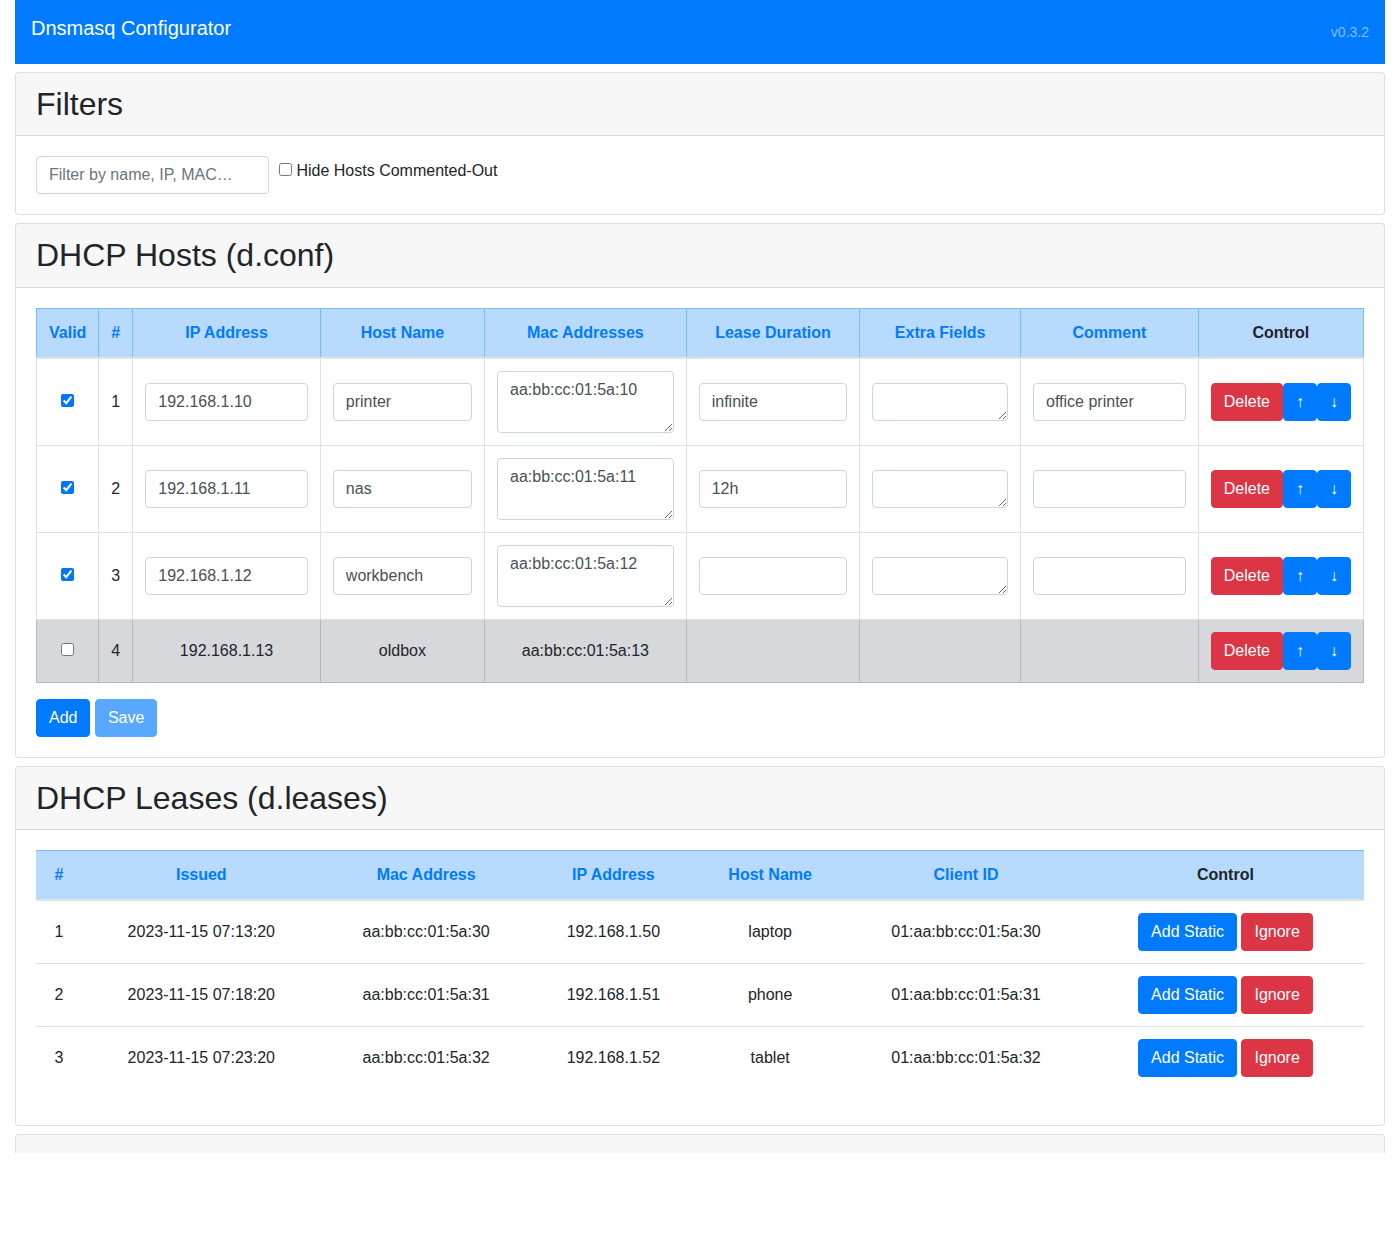
Task: Toggle Hide Hosts Commented-Out checkbox
Action: coord(285,170)
